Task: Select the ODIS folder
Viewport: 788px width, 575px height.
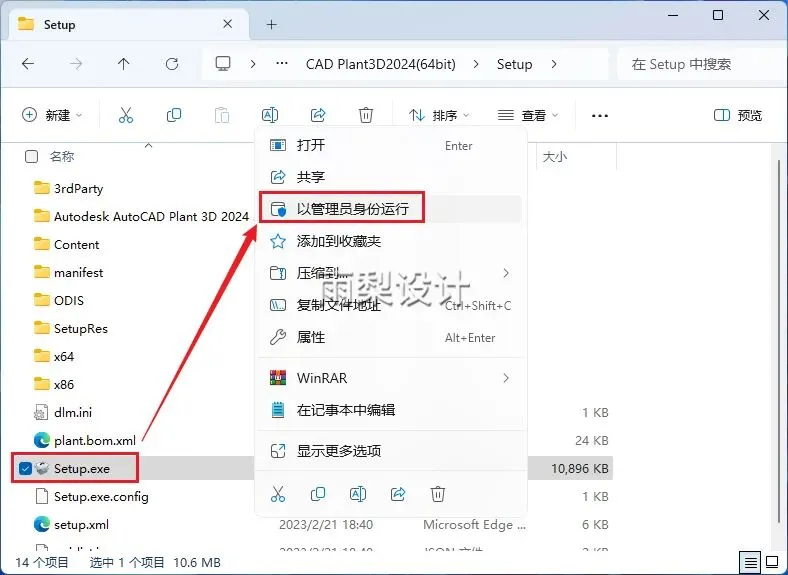Action: pos(59,301)
